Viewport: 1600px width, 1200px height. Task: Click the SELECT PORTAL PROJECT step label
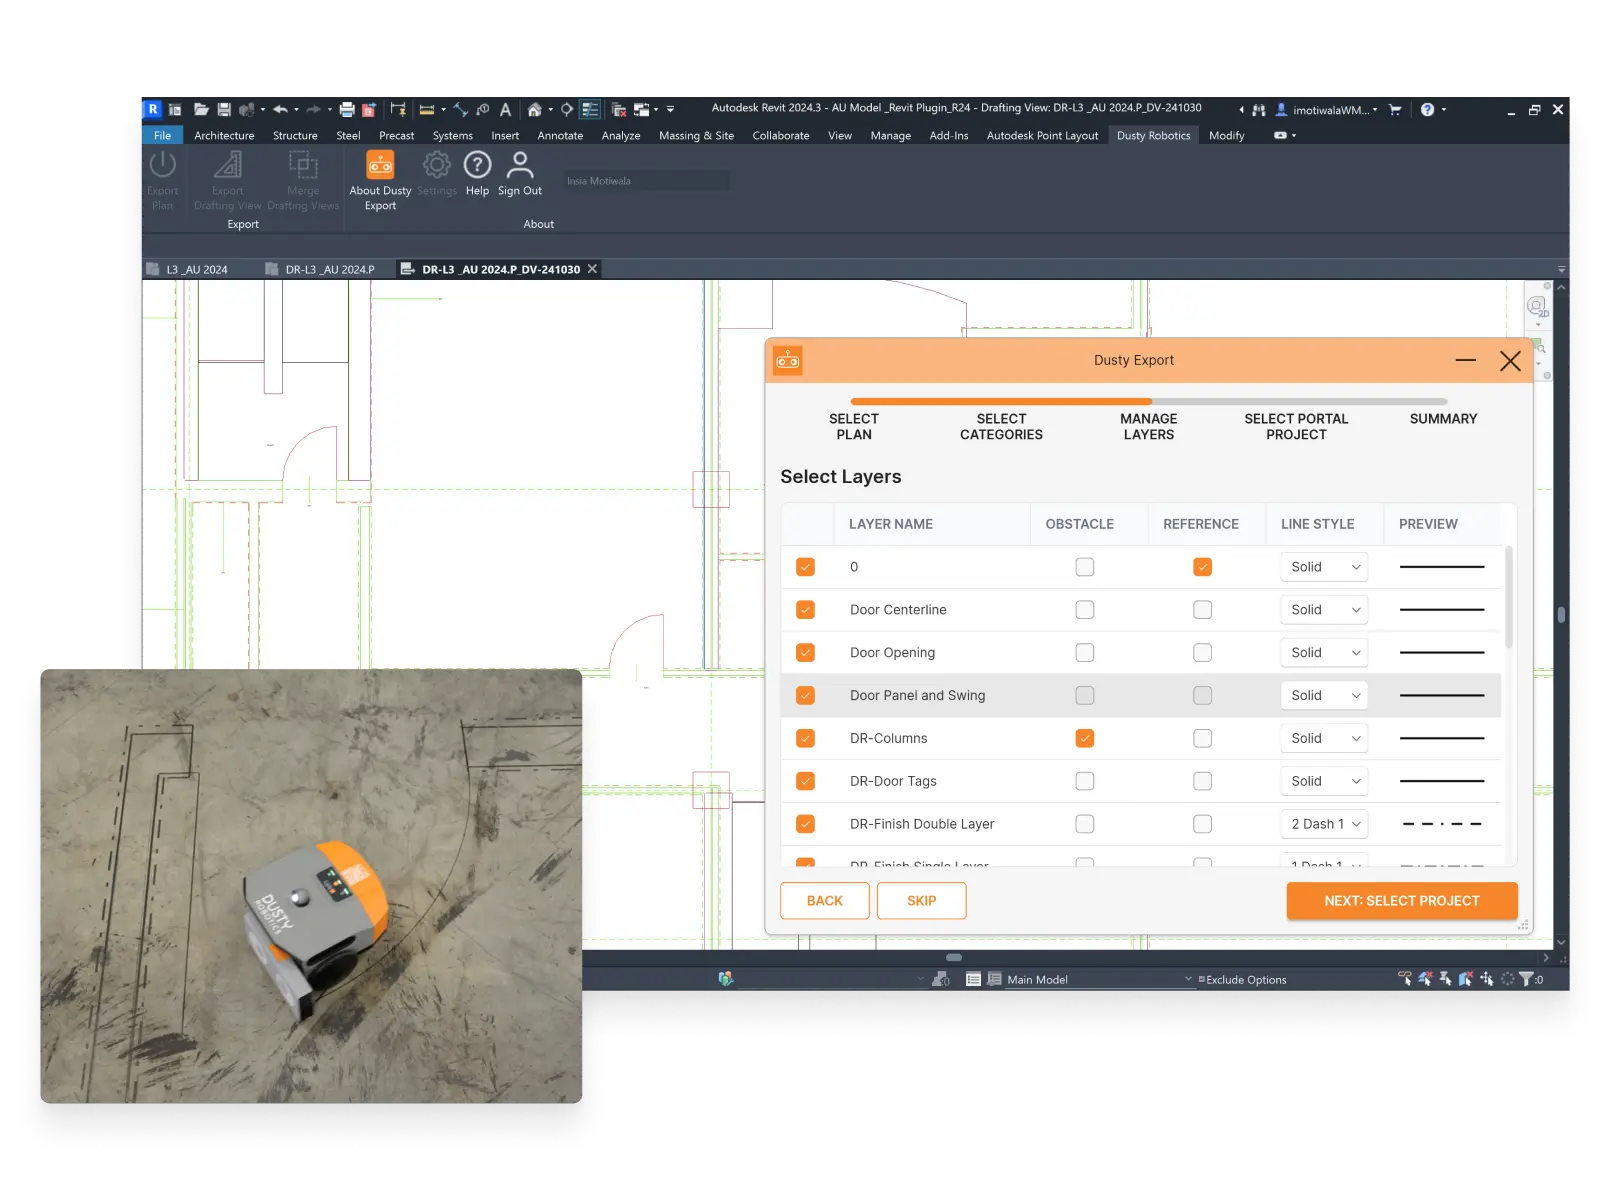[1296, 427]
